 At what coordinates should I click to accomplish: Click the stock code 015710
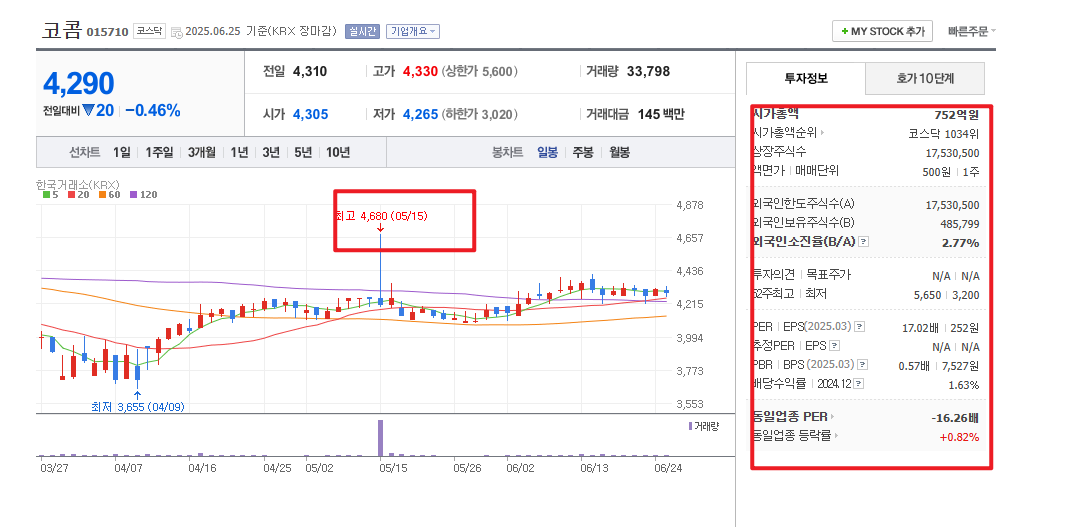107,32
